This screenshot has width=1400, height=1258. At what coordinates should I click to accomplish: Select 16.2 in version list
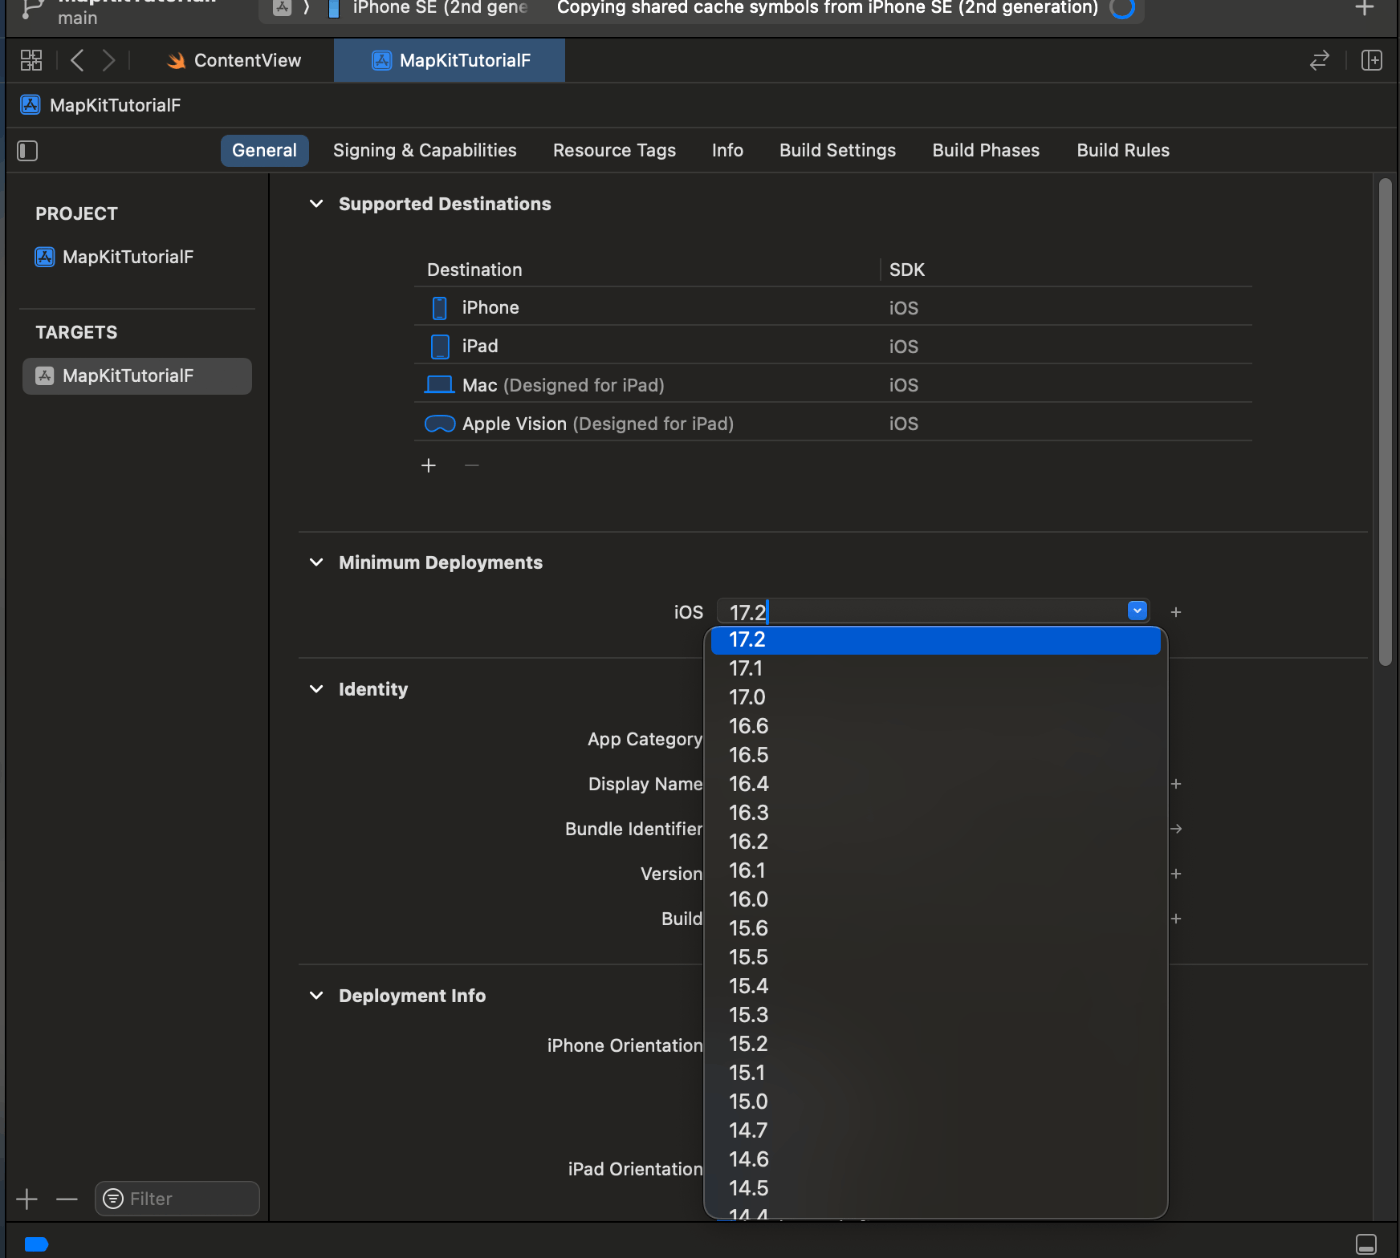pyautogui.click(x=936, y=842)
